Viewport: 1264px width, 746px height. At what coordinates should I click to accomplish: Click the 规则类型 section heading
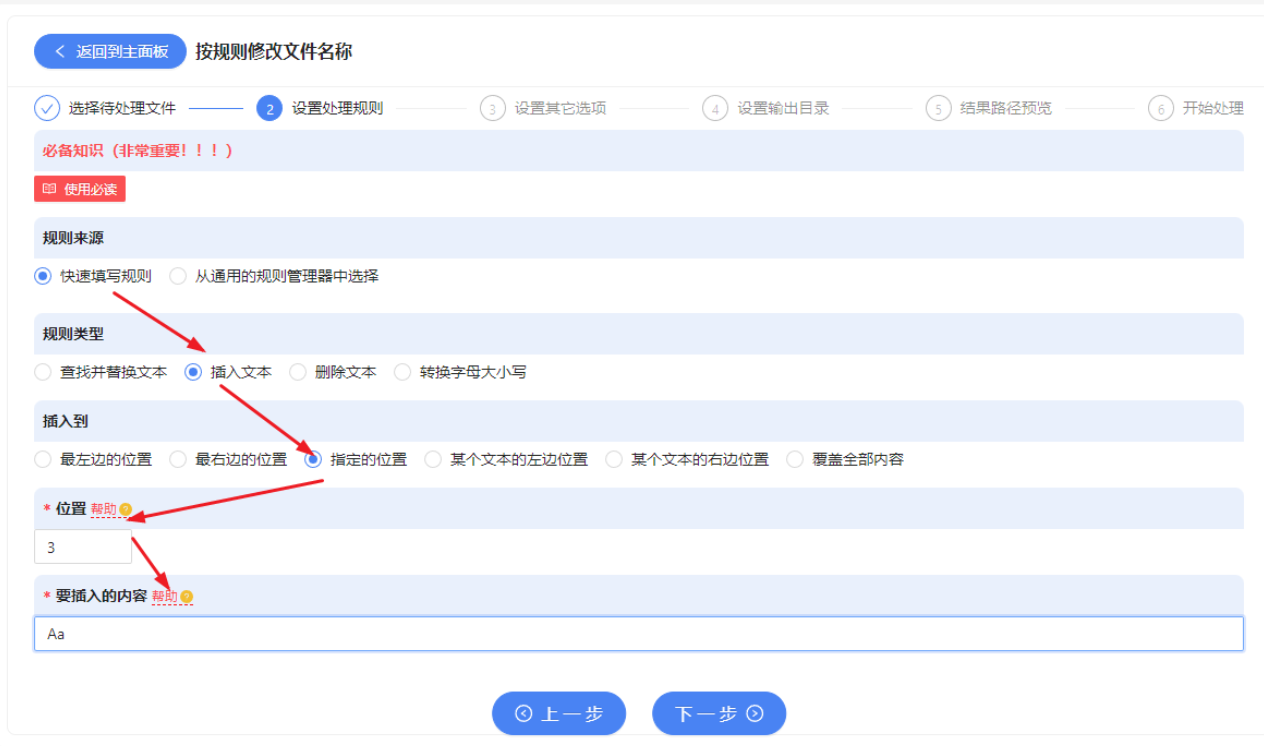click(73, 334)
